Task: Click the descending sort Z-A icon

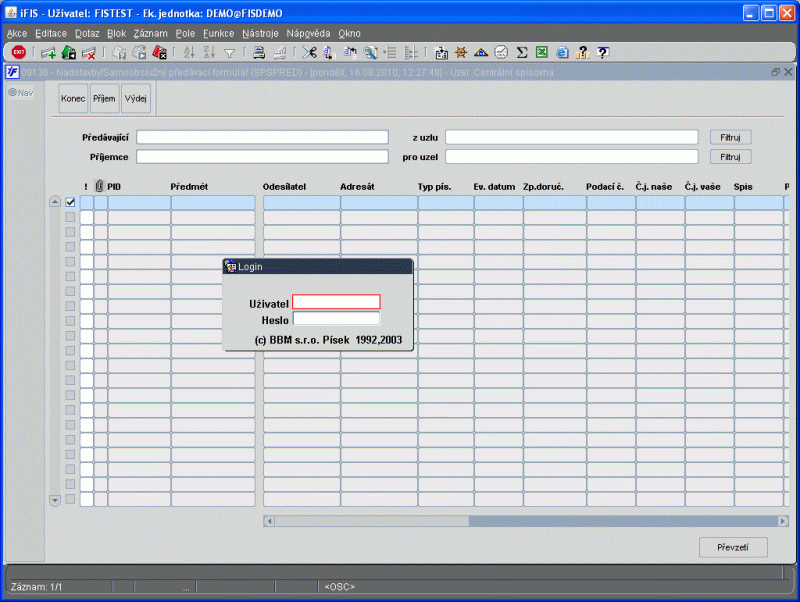Action: click(209, 52)
